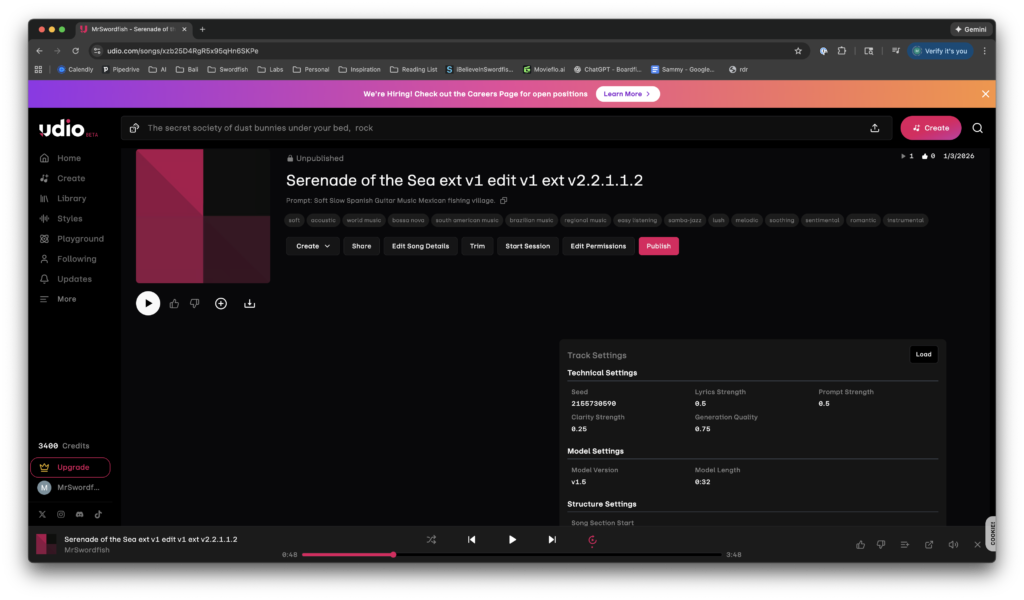Download the song via the download icon
The width and height of the screenshot is (1024, 600).
pos(249,303)
